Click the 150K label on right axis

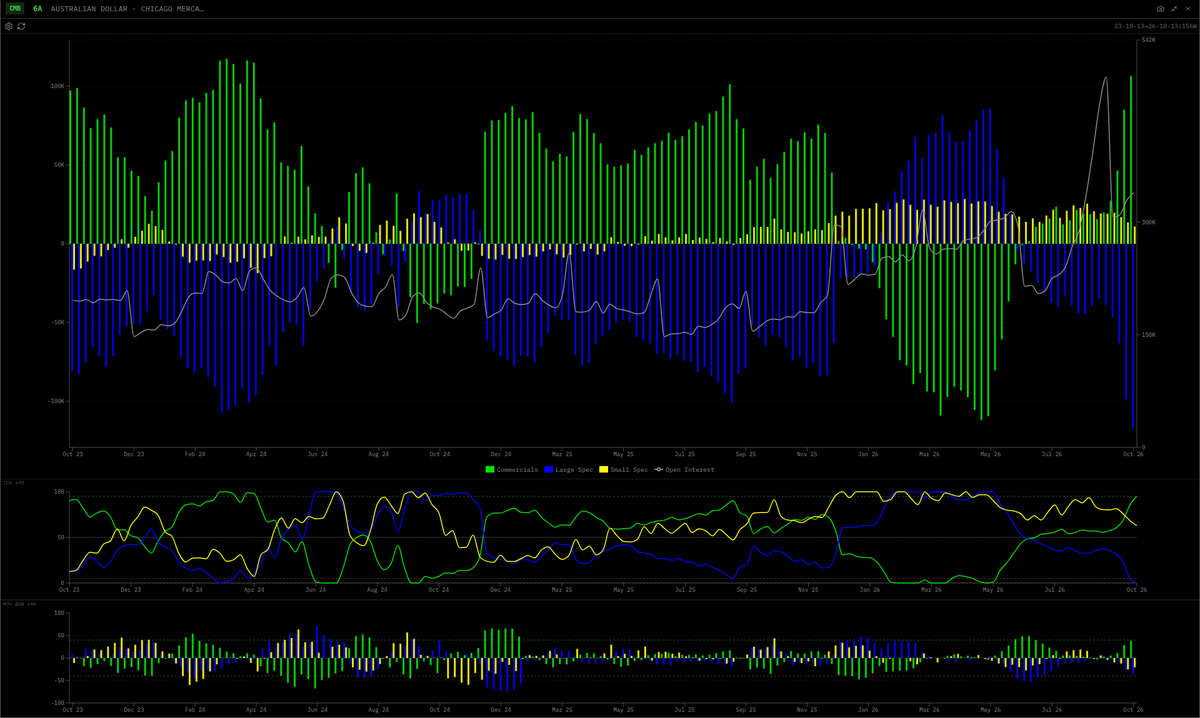1149,335
